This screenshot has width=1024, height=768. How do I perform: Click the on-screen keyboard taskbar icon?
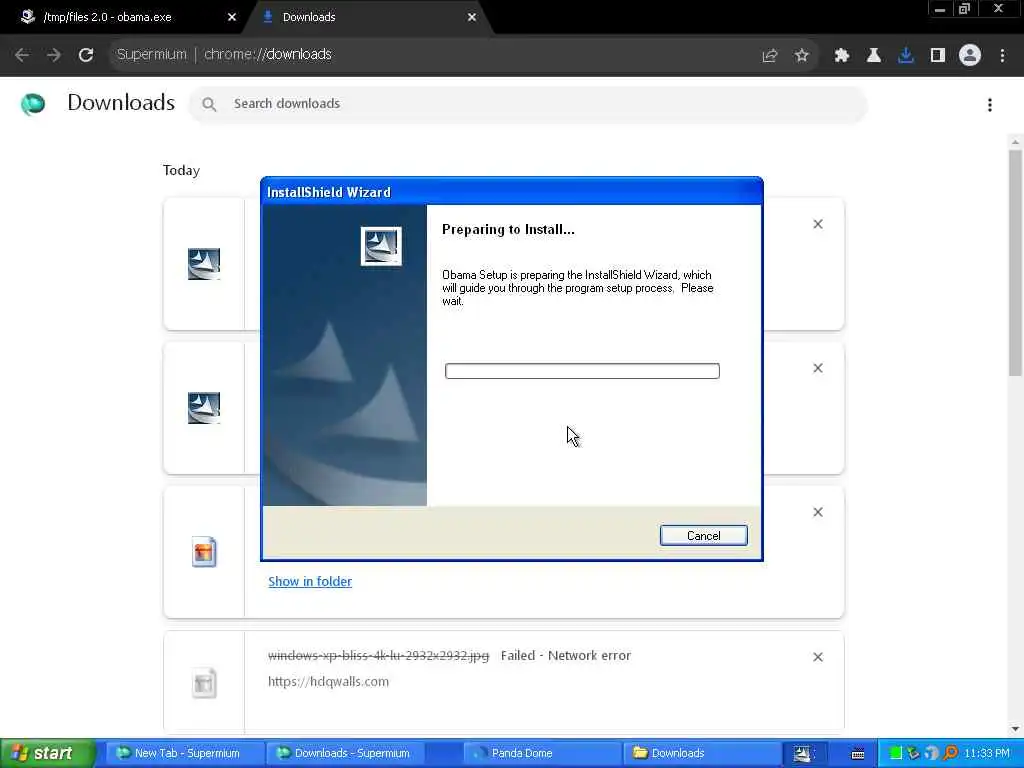pos(857,754)
